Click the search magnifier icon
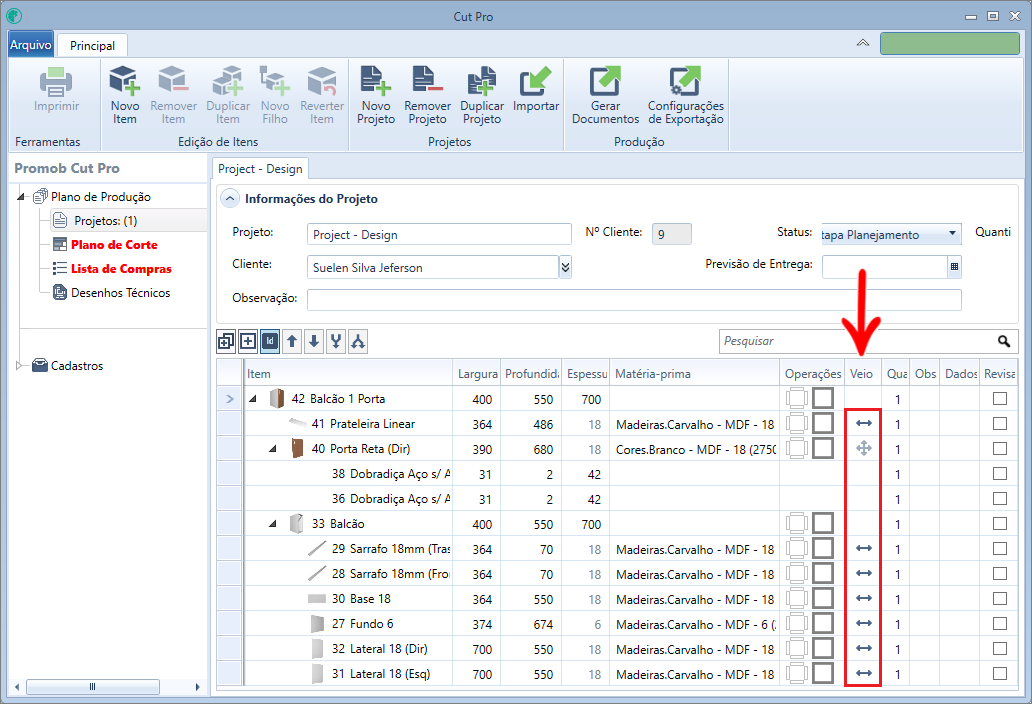This screenshot has height=704, width=1032. (1004, 341)
